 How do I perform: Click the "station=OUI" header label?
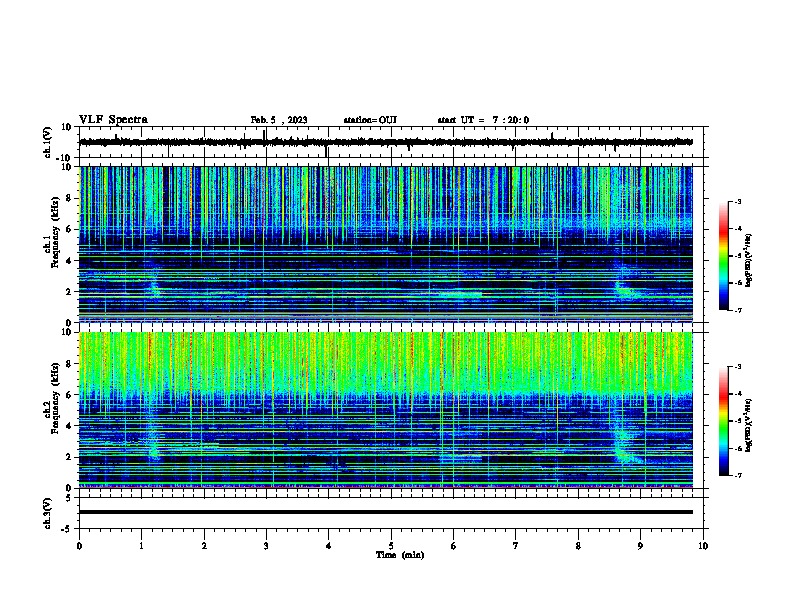click(370, 120)
